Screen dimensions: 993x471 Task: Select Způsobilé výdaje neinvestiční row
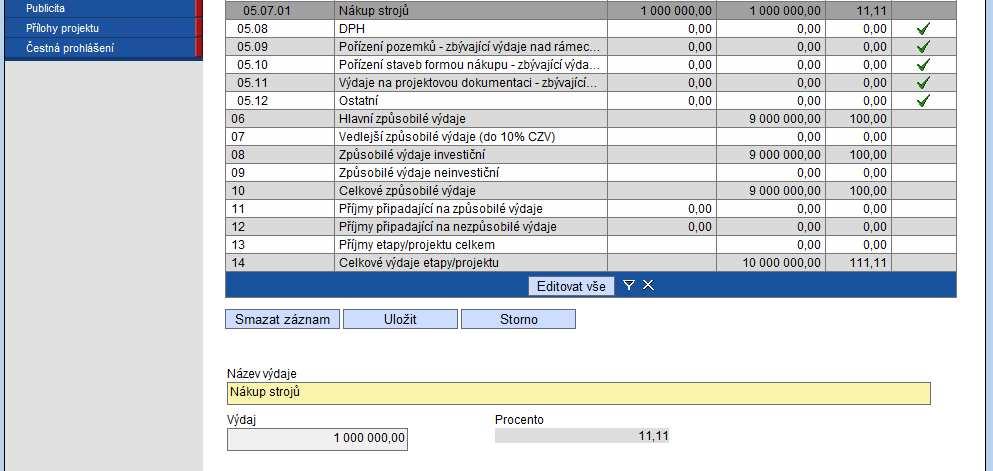591,172
